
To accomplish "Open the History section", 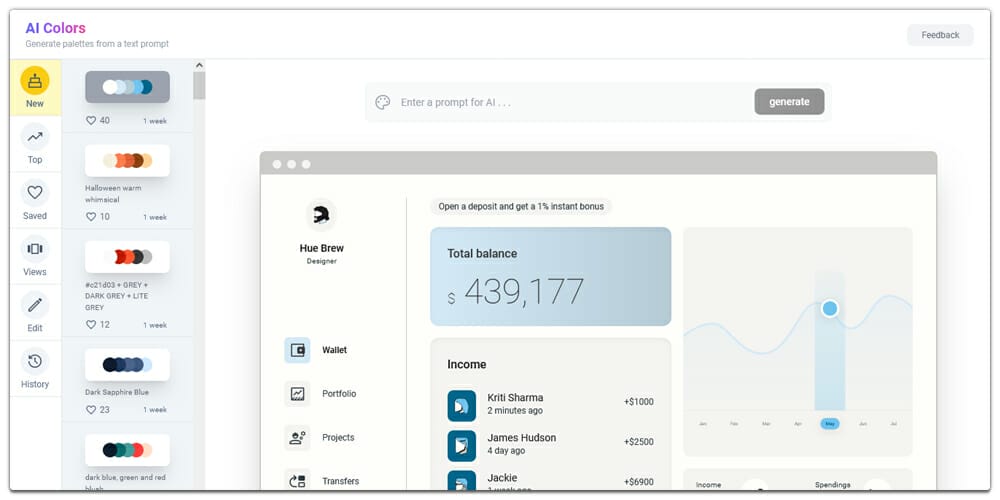I will tap(35, 368).
